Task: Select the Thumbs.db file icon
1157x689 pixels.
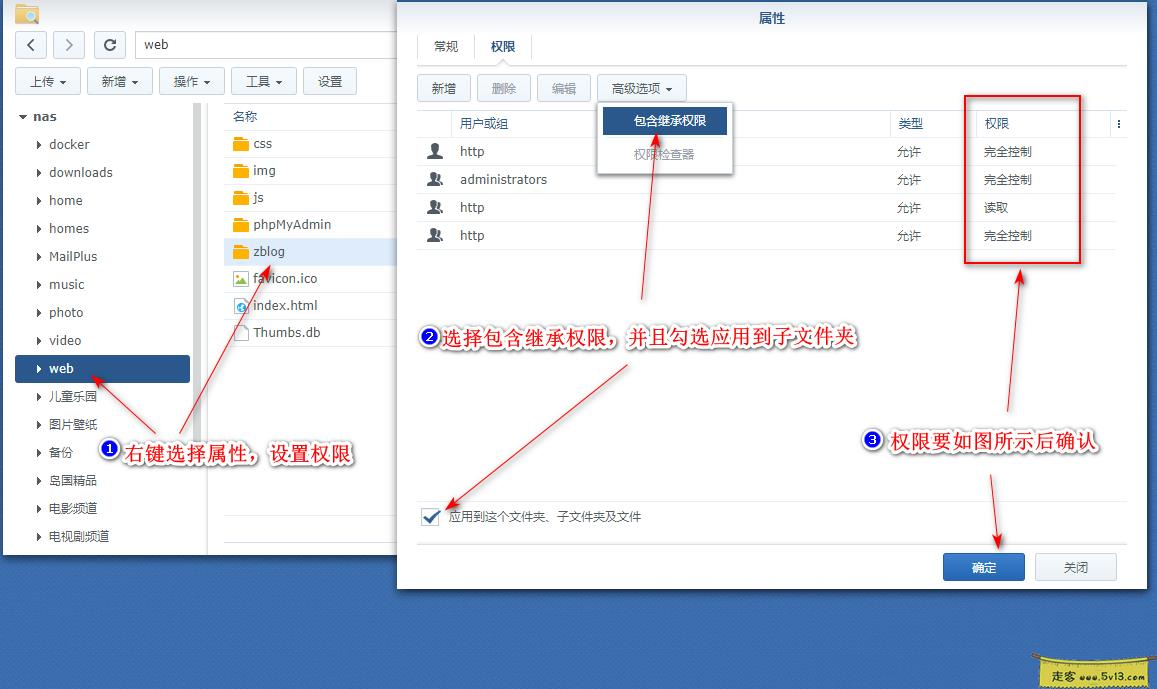Action: coord(243,334)
